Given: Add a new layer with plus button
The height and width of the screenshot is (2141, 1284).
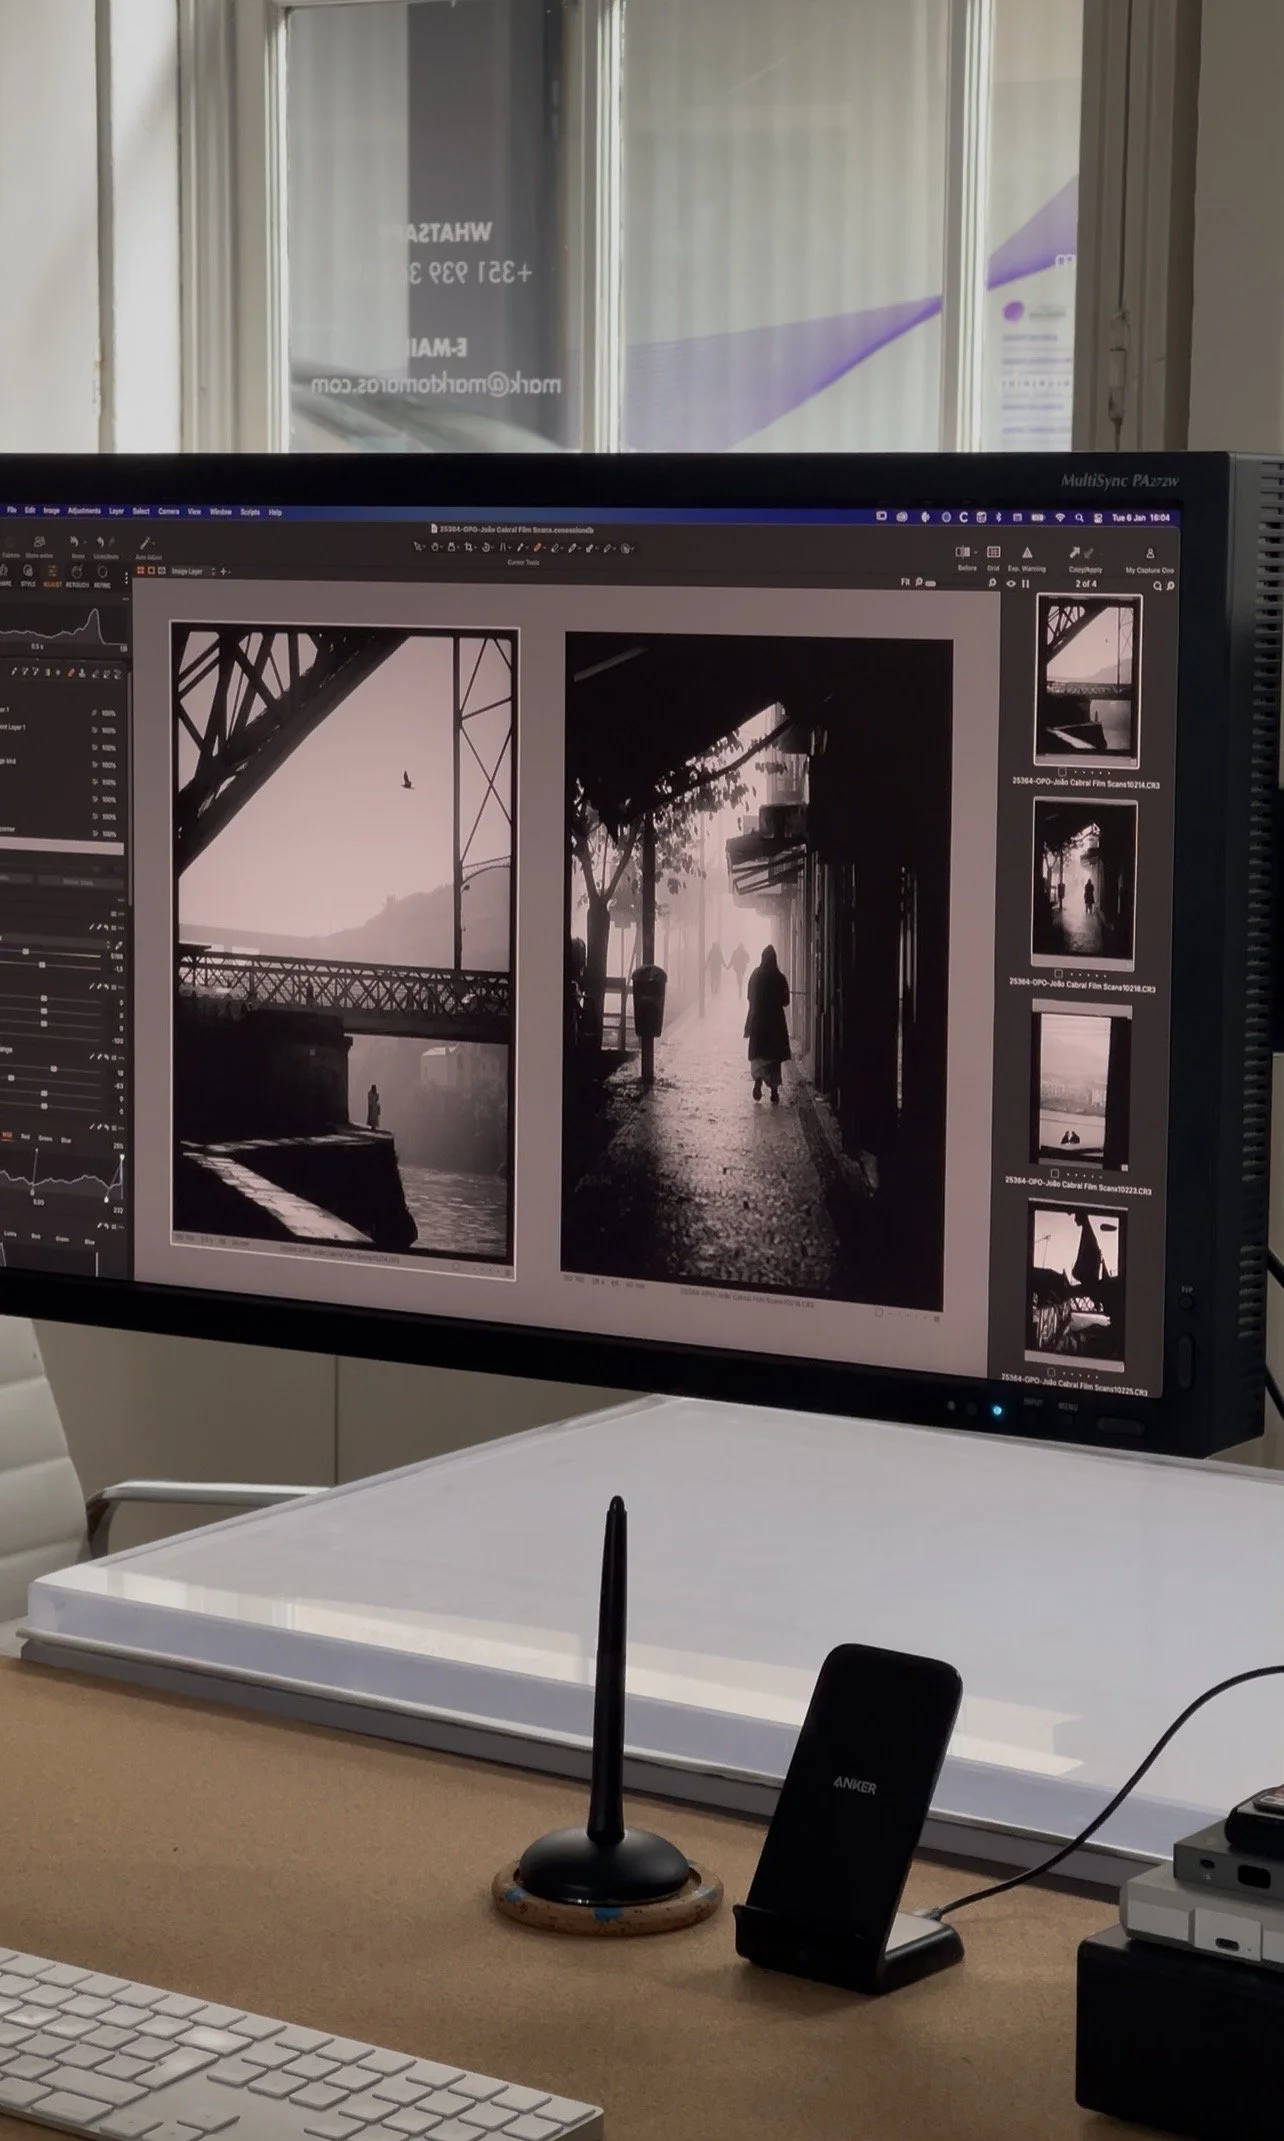Looking at the screenshot, I should coord(223,571).
